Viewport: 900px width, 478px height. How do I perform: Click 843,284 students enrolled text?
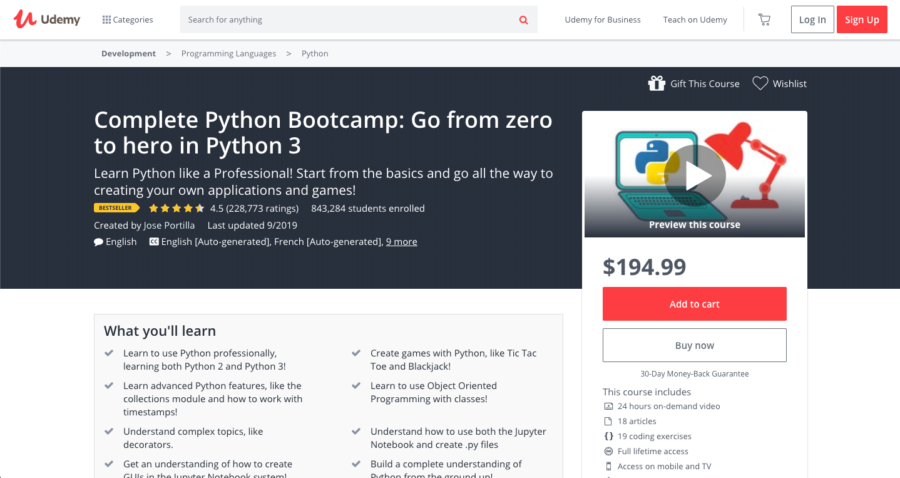[x=368, y=208]
